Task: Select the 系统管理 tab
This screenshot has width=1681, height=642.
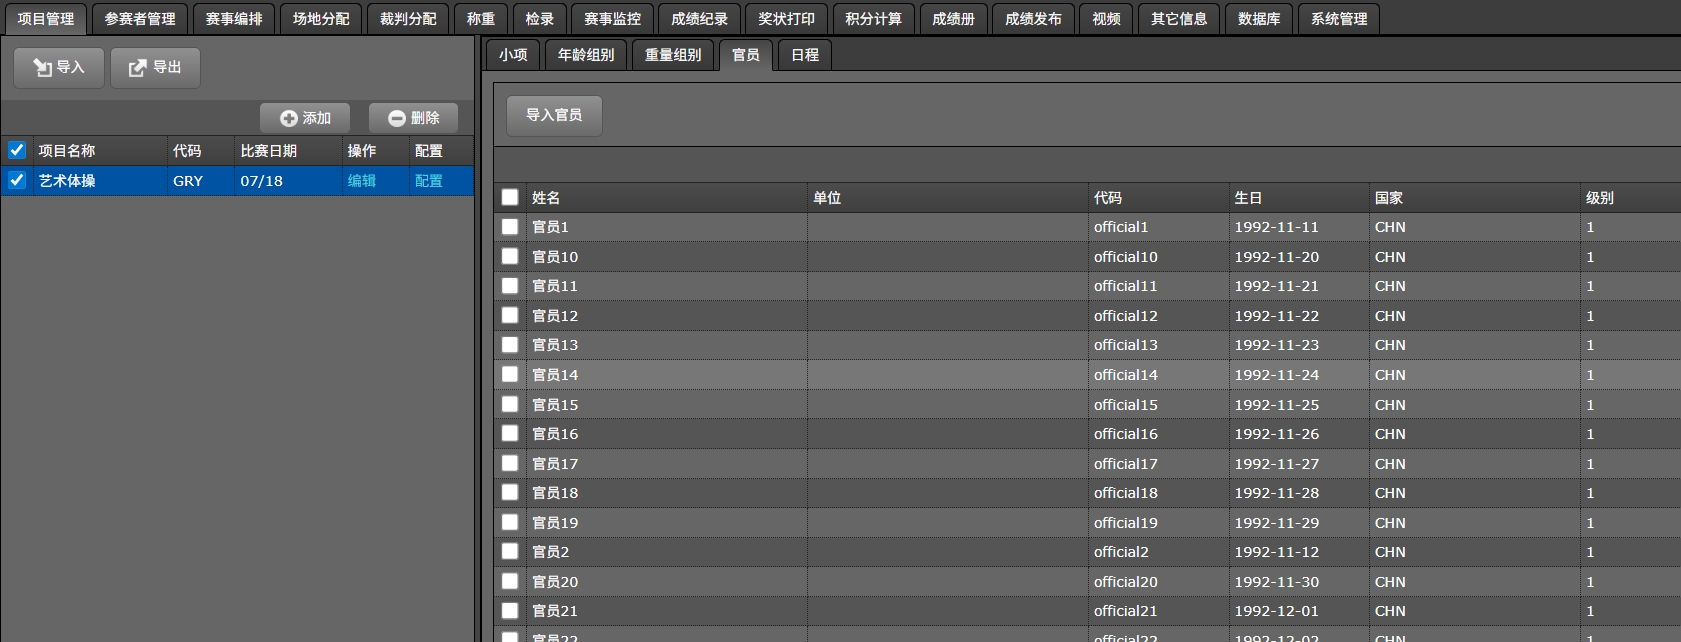Action: [x=1339, y=19]
